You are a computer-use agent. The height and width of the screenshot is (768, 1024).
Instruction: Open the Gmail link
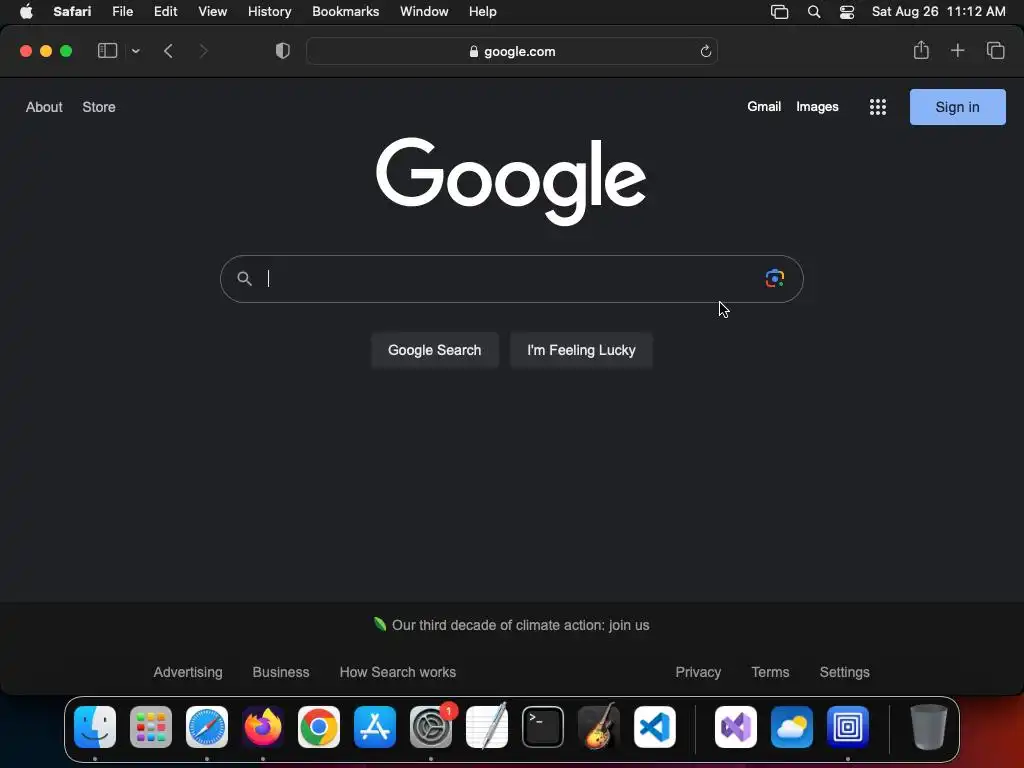tap(764, 106)
